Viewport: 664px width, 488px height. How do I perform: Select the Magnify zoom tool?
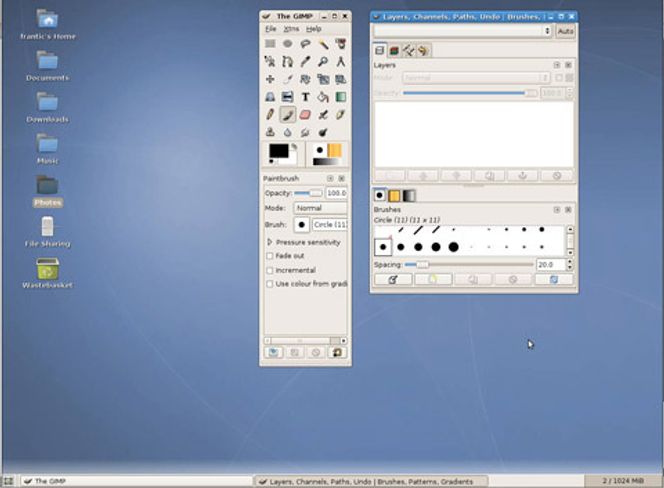coord(323,61)
